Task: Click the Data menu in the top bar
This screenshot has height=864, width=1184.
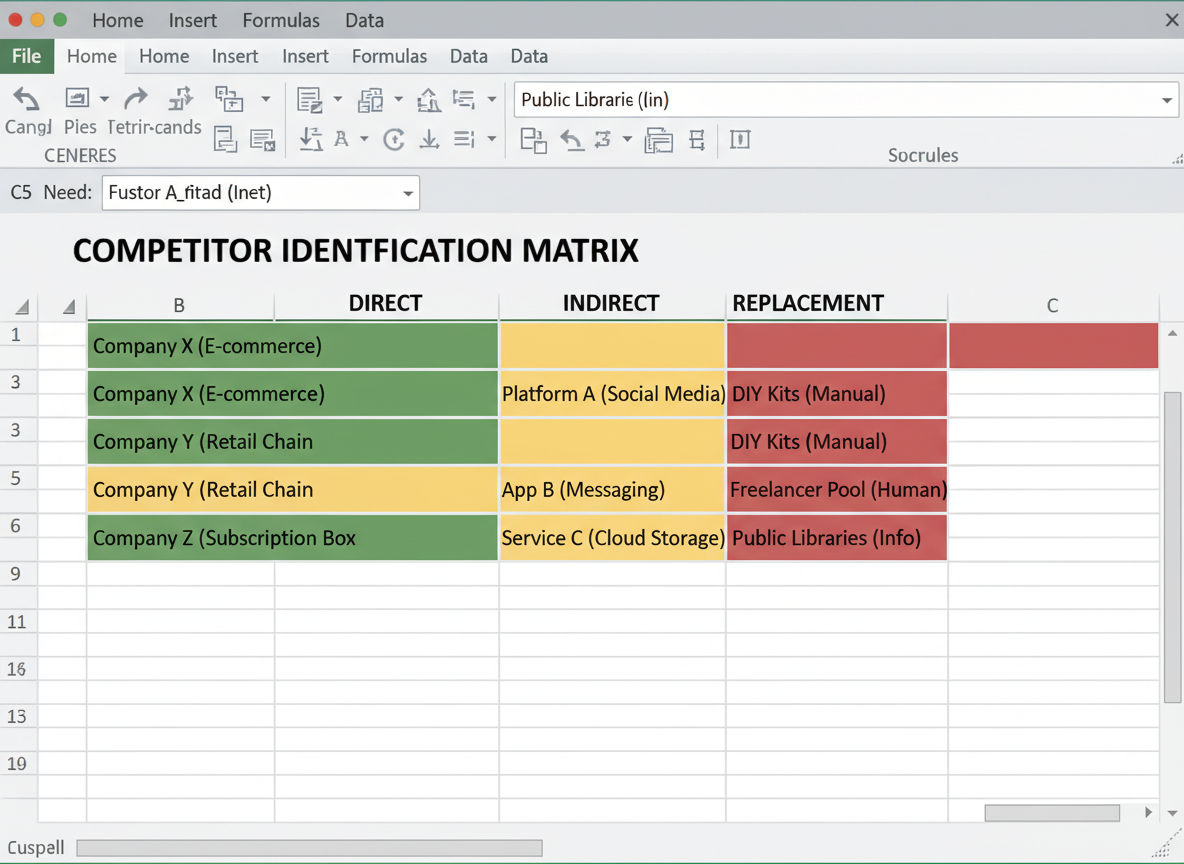Action: click(364, 20)
